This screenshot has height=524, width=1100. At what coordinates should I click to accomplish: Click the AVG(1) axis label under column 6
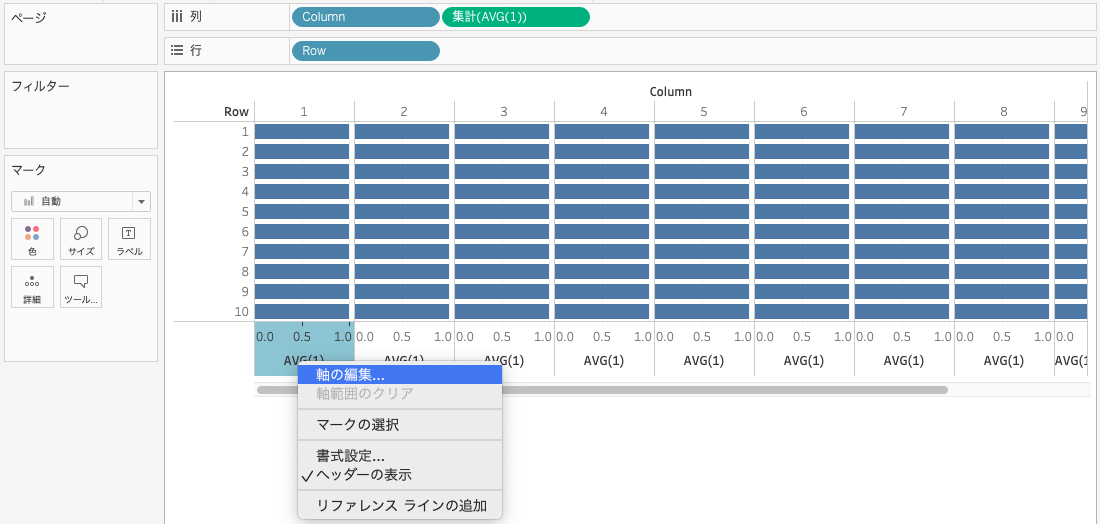pyautogui.click(x=804, y=361)
